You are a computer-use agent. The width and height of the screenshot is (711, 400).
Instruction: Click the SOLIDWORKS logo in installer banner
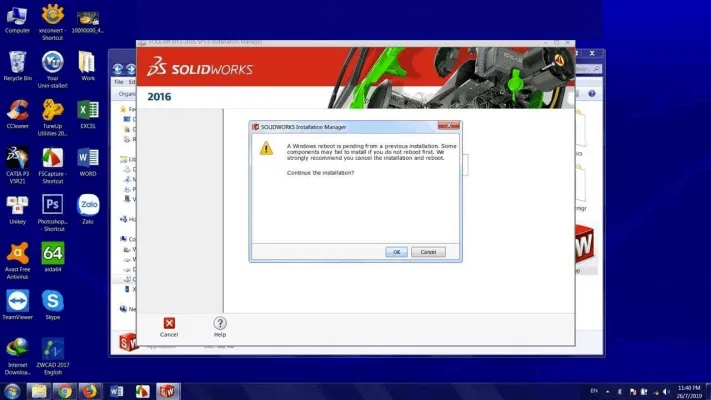200,67
